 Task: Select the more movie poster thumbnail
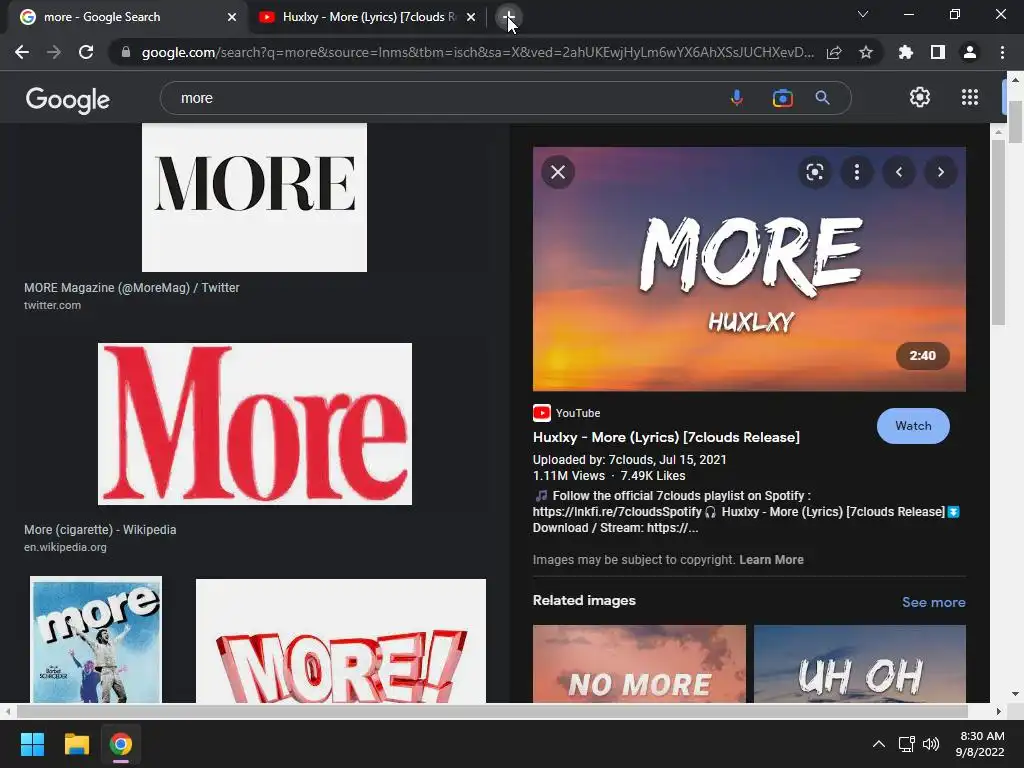96,639
